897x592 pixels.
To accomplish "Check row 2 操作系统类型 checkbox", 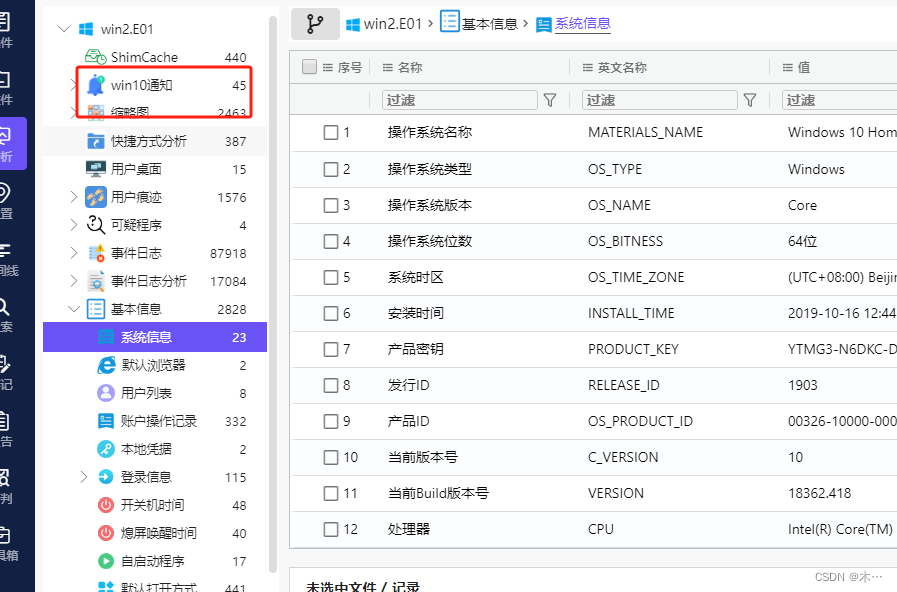I will point(331,169).
